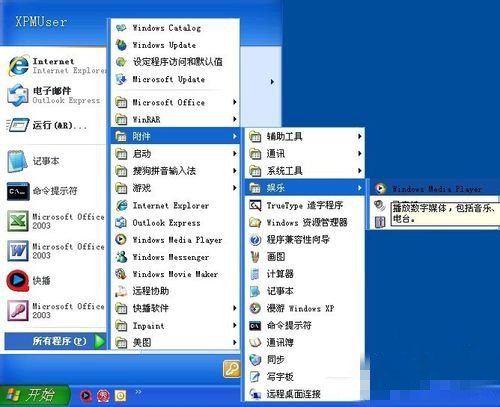Click the red round quick launch icon
The height and width of the screenshot is (407, 500).
coord(103,396)
